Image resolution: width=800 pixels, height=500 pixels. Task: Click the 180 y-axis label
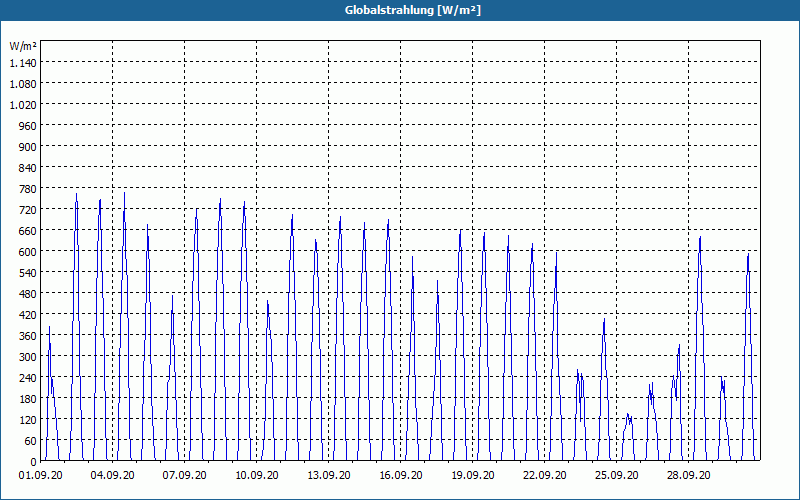28,399
